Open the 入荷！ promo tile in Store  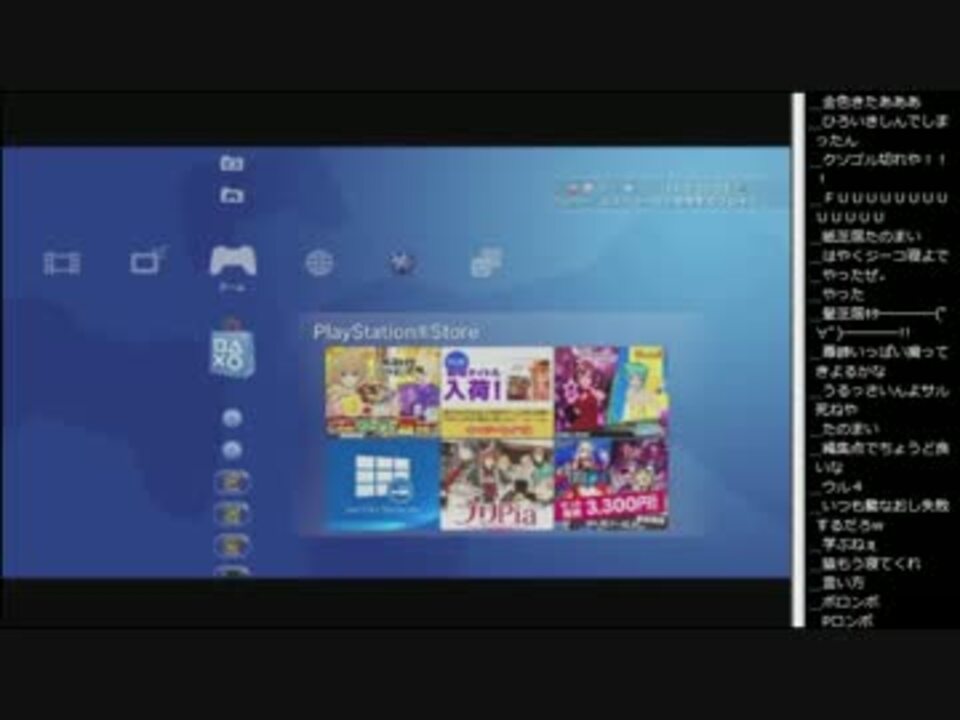coord(497,392)
